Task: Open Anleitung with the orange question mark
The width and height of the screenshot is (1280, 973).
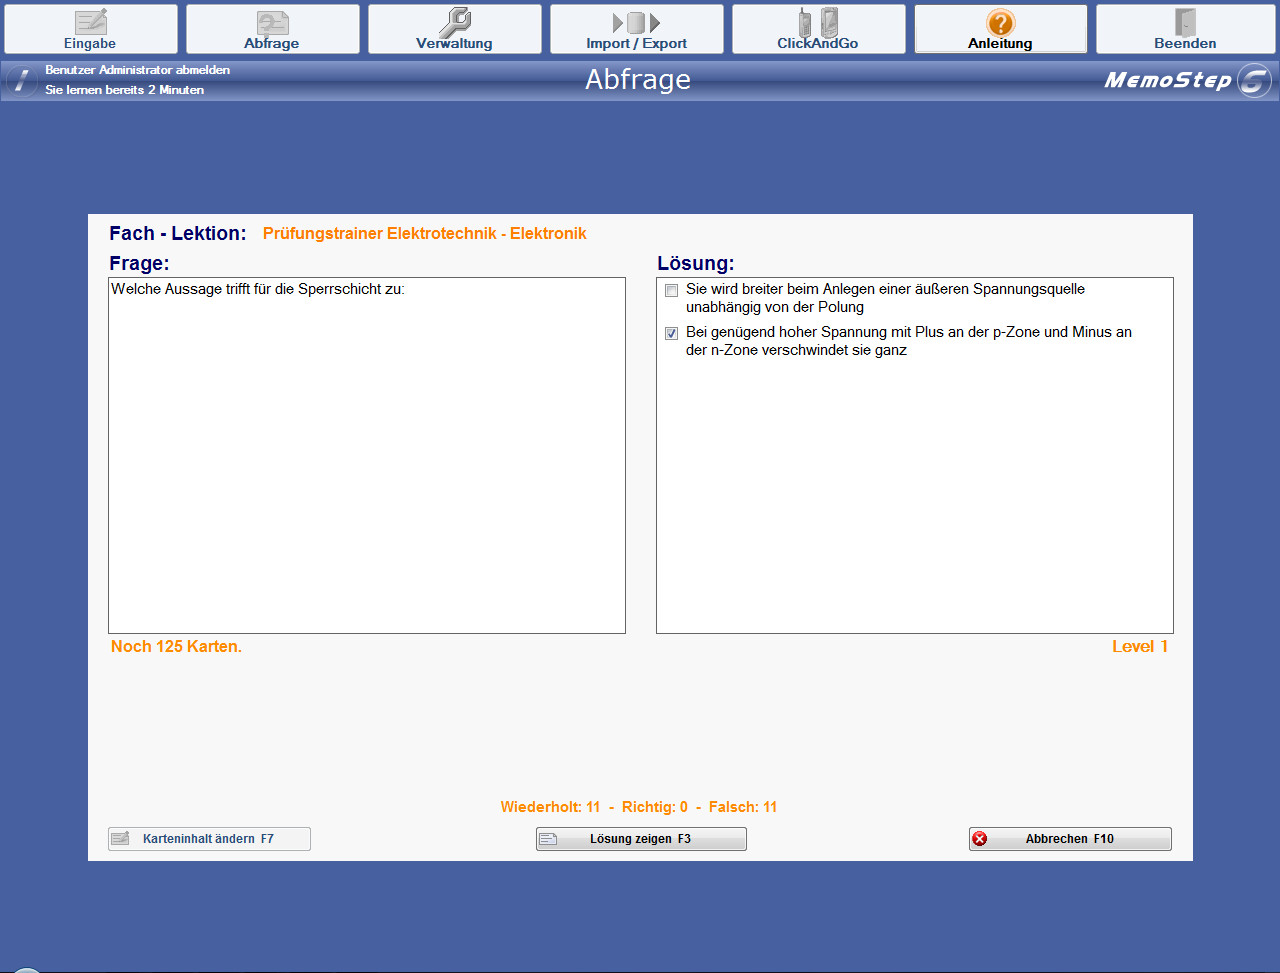Action: [x=1000, y=23]
